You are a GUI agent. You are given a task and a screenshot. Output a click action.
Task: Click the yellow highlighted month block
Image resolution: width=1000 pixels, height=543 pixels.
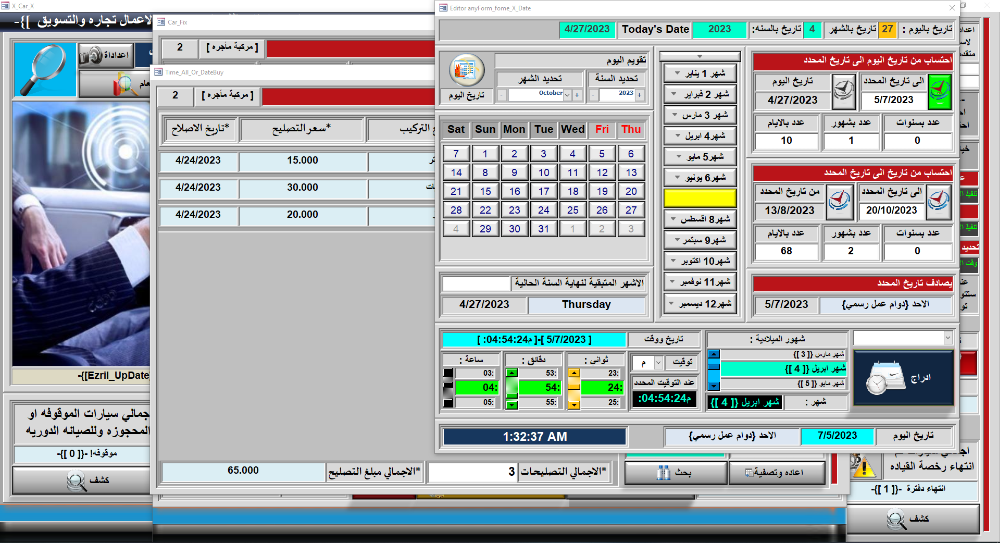tap(700, 197)
